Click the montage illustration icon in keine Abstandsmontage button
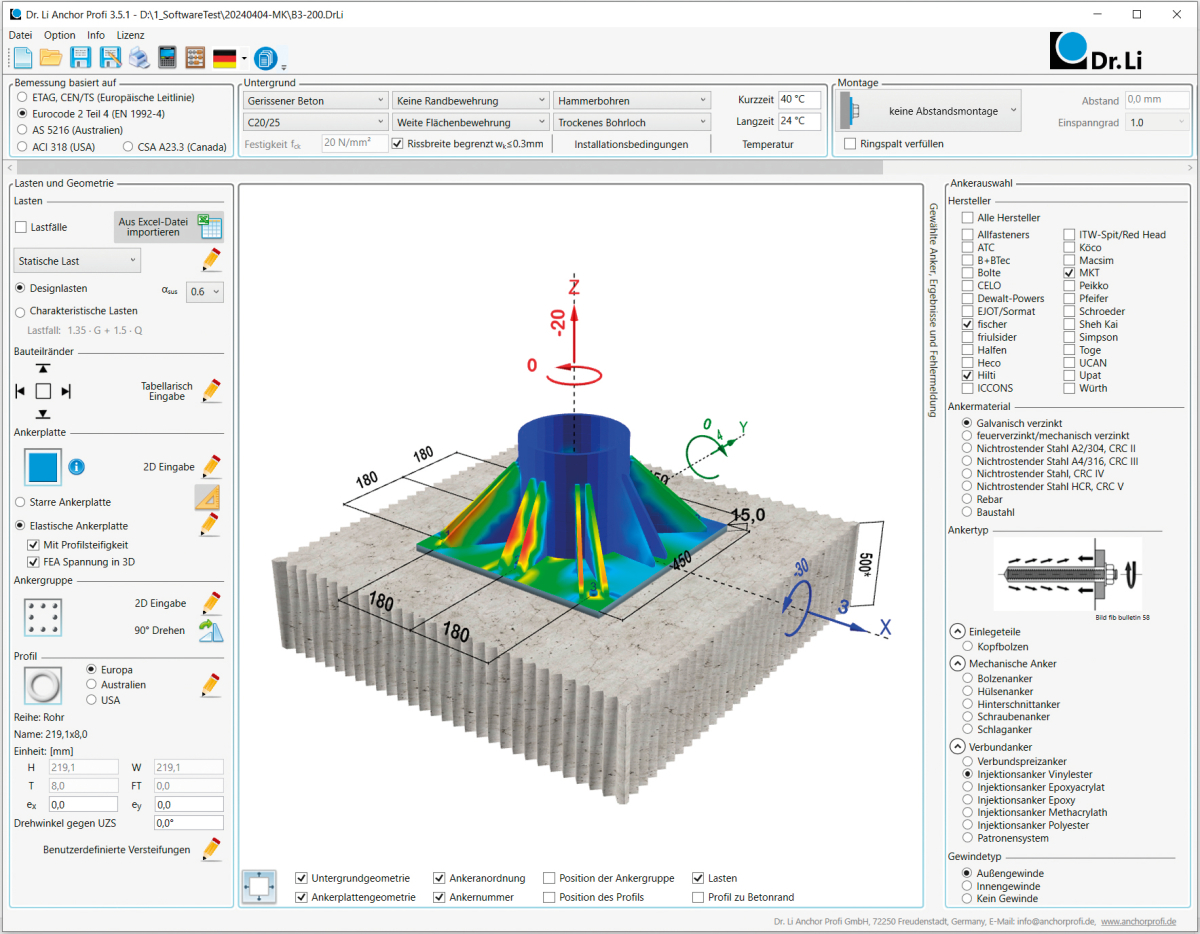 pyautogui.click(x=852, y=110)
